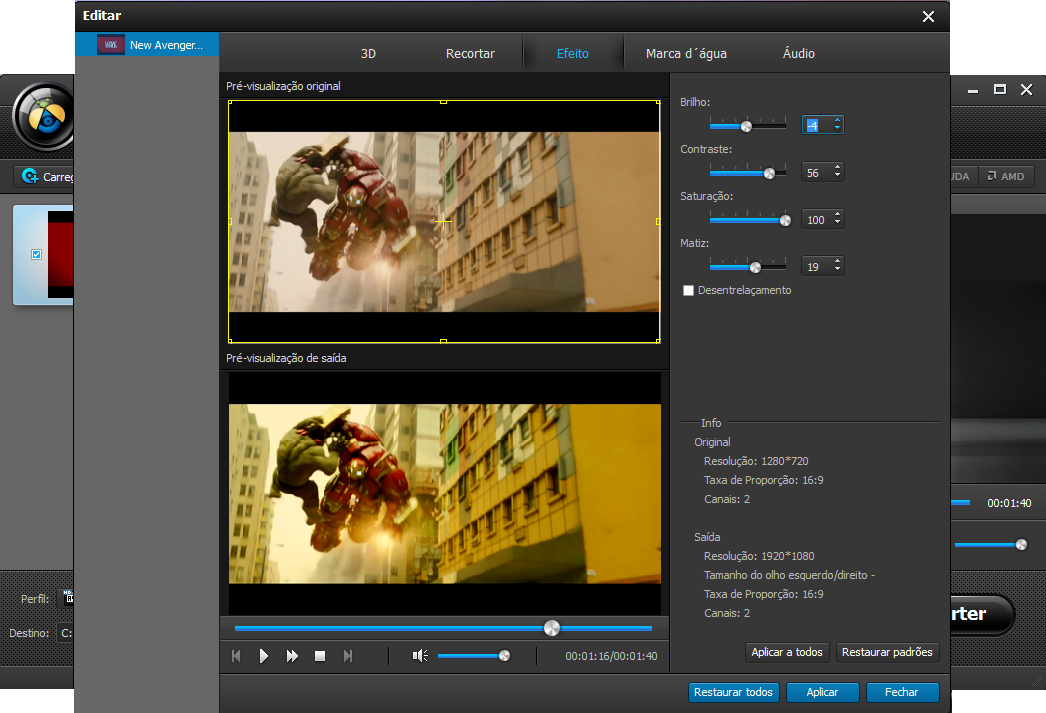Enable the Desentrelaçamento checkbox
Viewport: 1046px width, 713px height.
[x=688, y=291]
